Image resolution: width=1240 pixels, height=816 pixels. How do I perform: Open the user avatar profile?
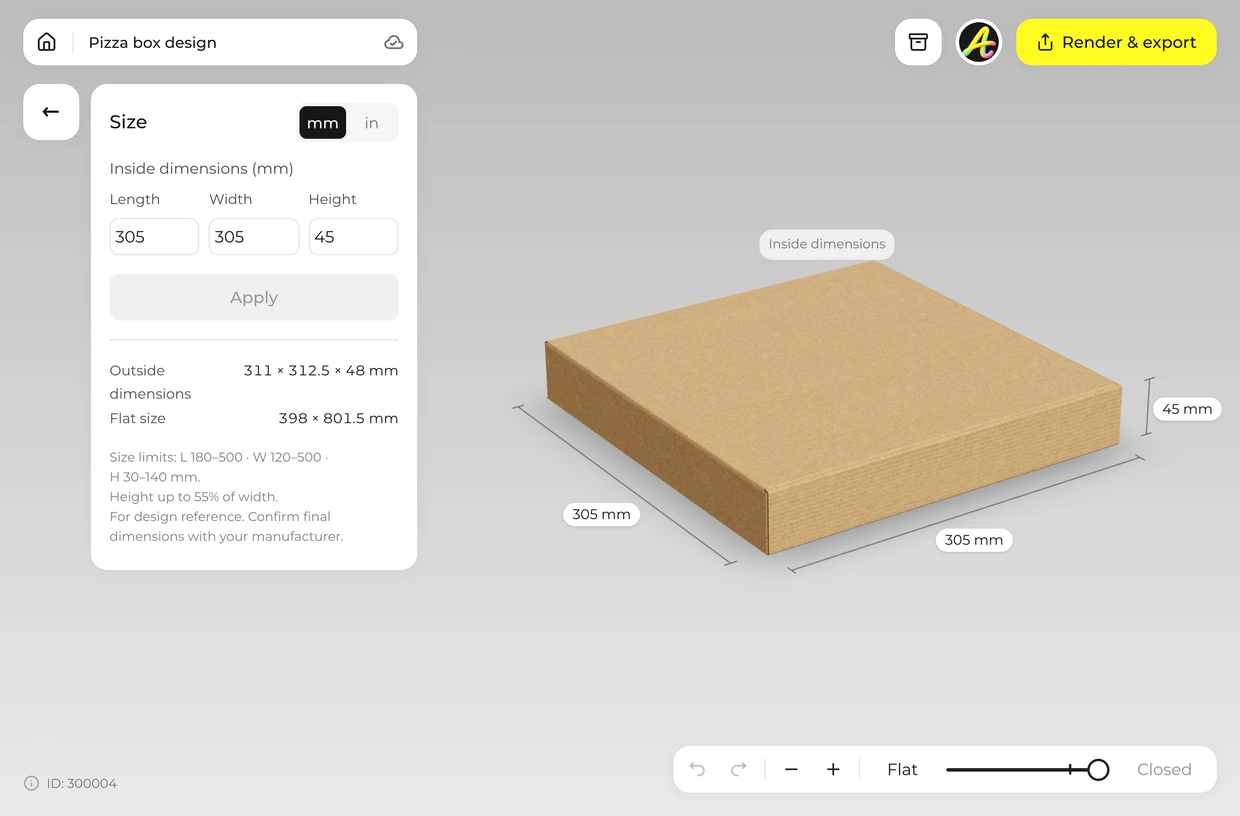979,42
